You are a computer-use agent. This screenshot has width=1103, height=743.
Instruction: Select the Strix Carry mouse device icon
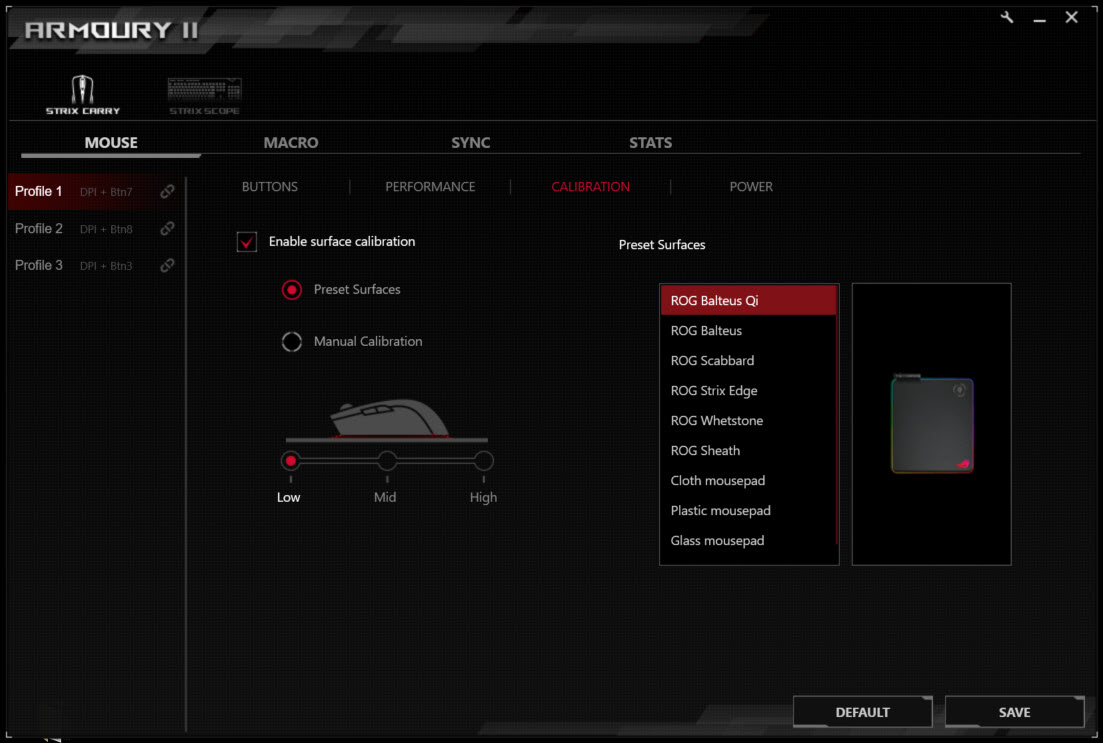click(x=83, y=95)
